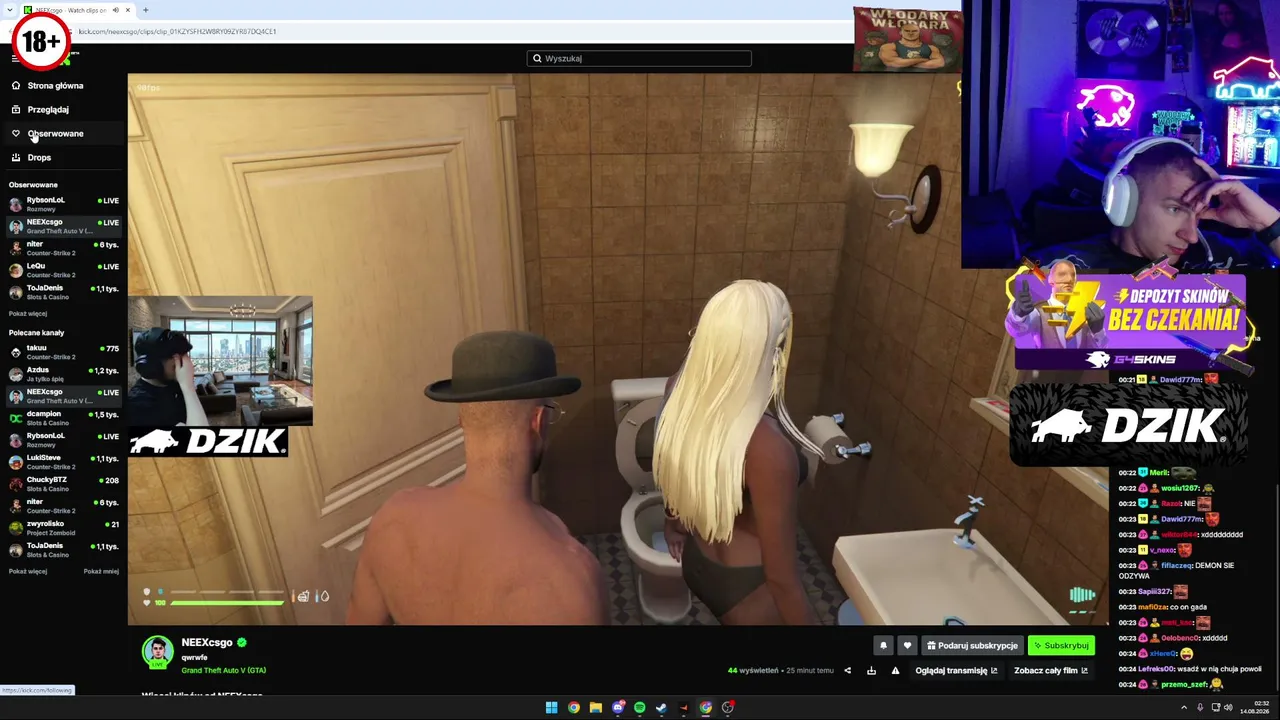Viewport: 1280px width, 720px height.
Task: Open Chrome from the taskbar
Action: click(x=573, y=708)
